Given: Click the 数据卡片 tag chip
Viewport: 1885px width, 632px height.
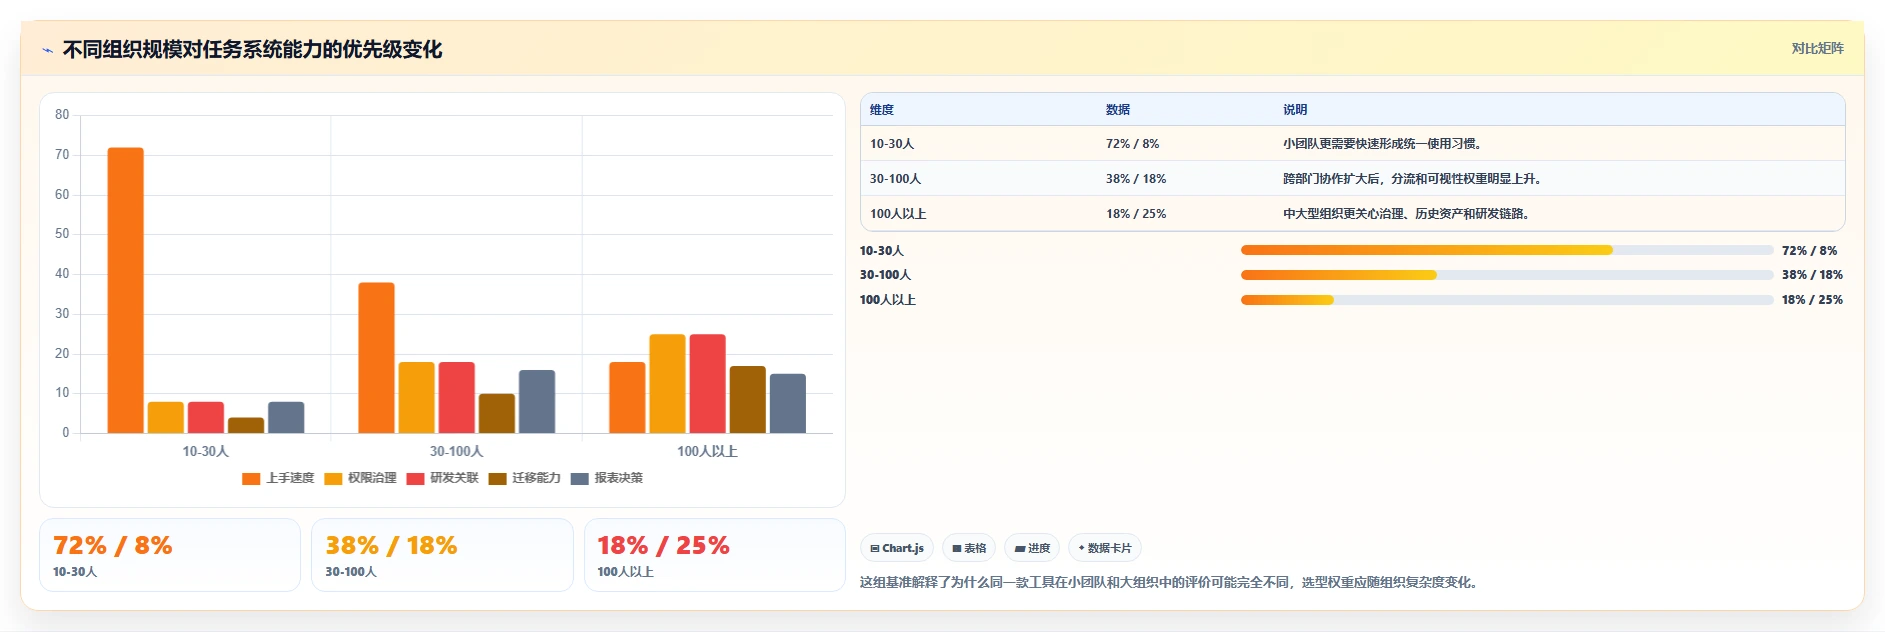Looking at the screenshot, I should pos(1105,548).
